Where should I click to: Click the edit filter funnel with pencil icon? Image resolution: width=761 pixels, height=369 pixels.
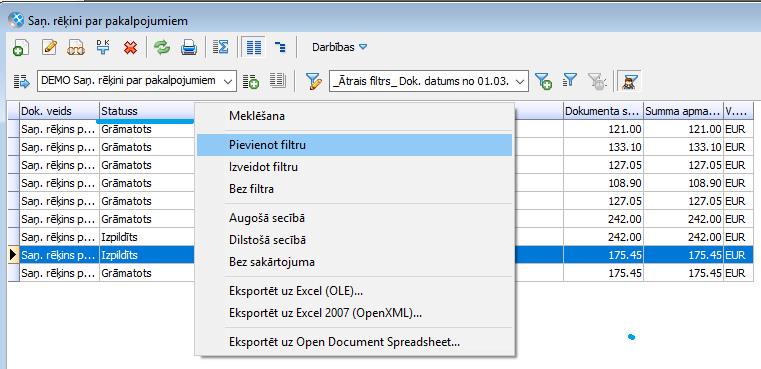[x=314, y=82]
